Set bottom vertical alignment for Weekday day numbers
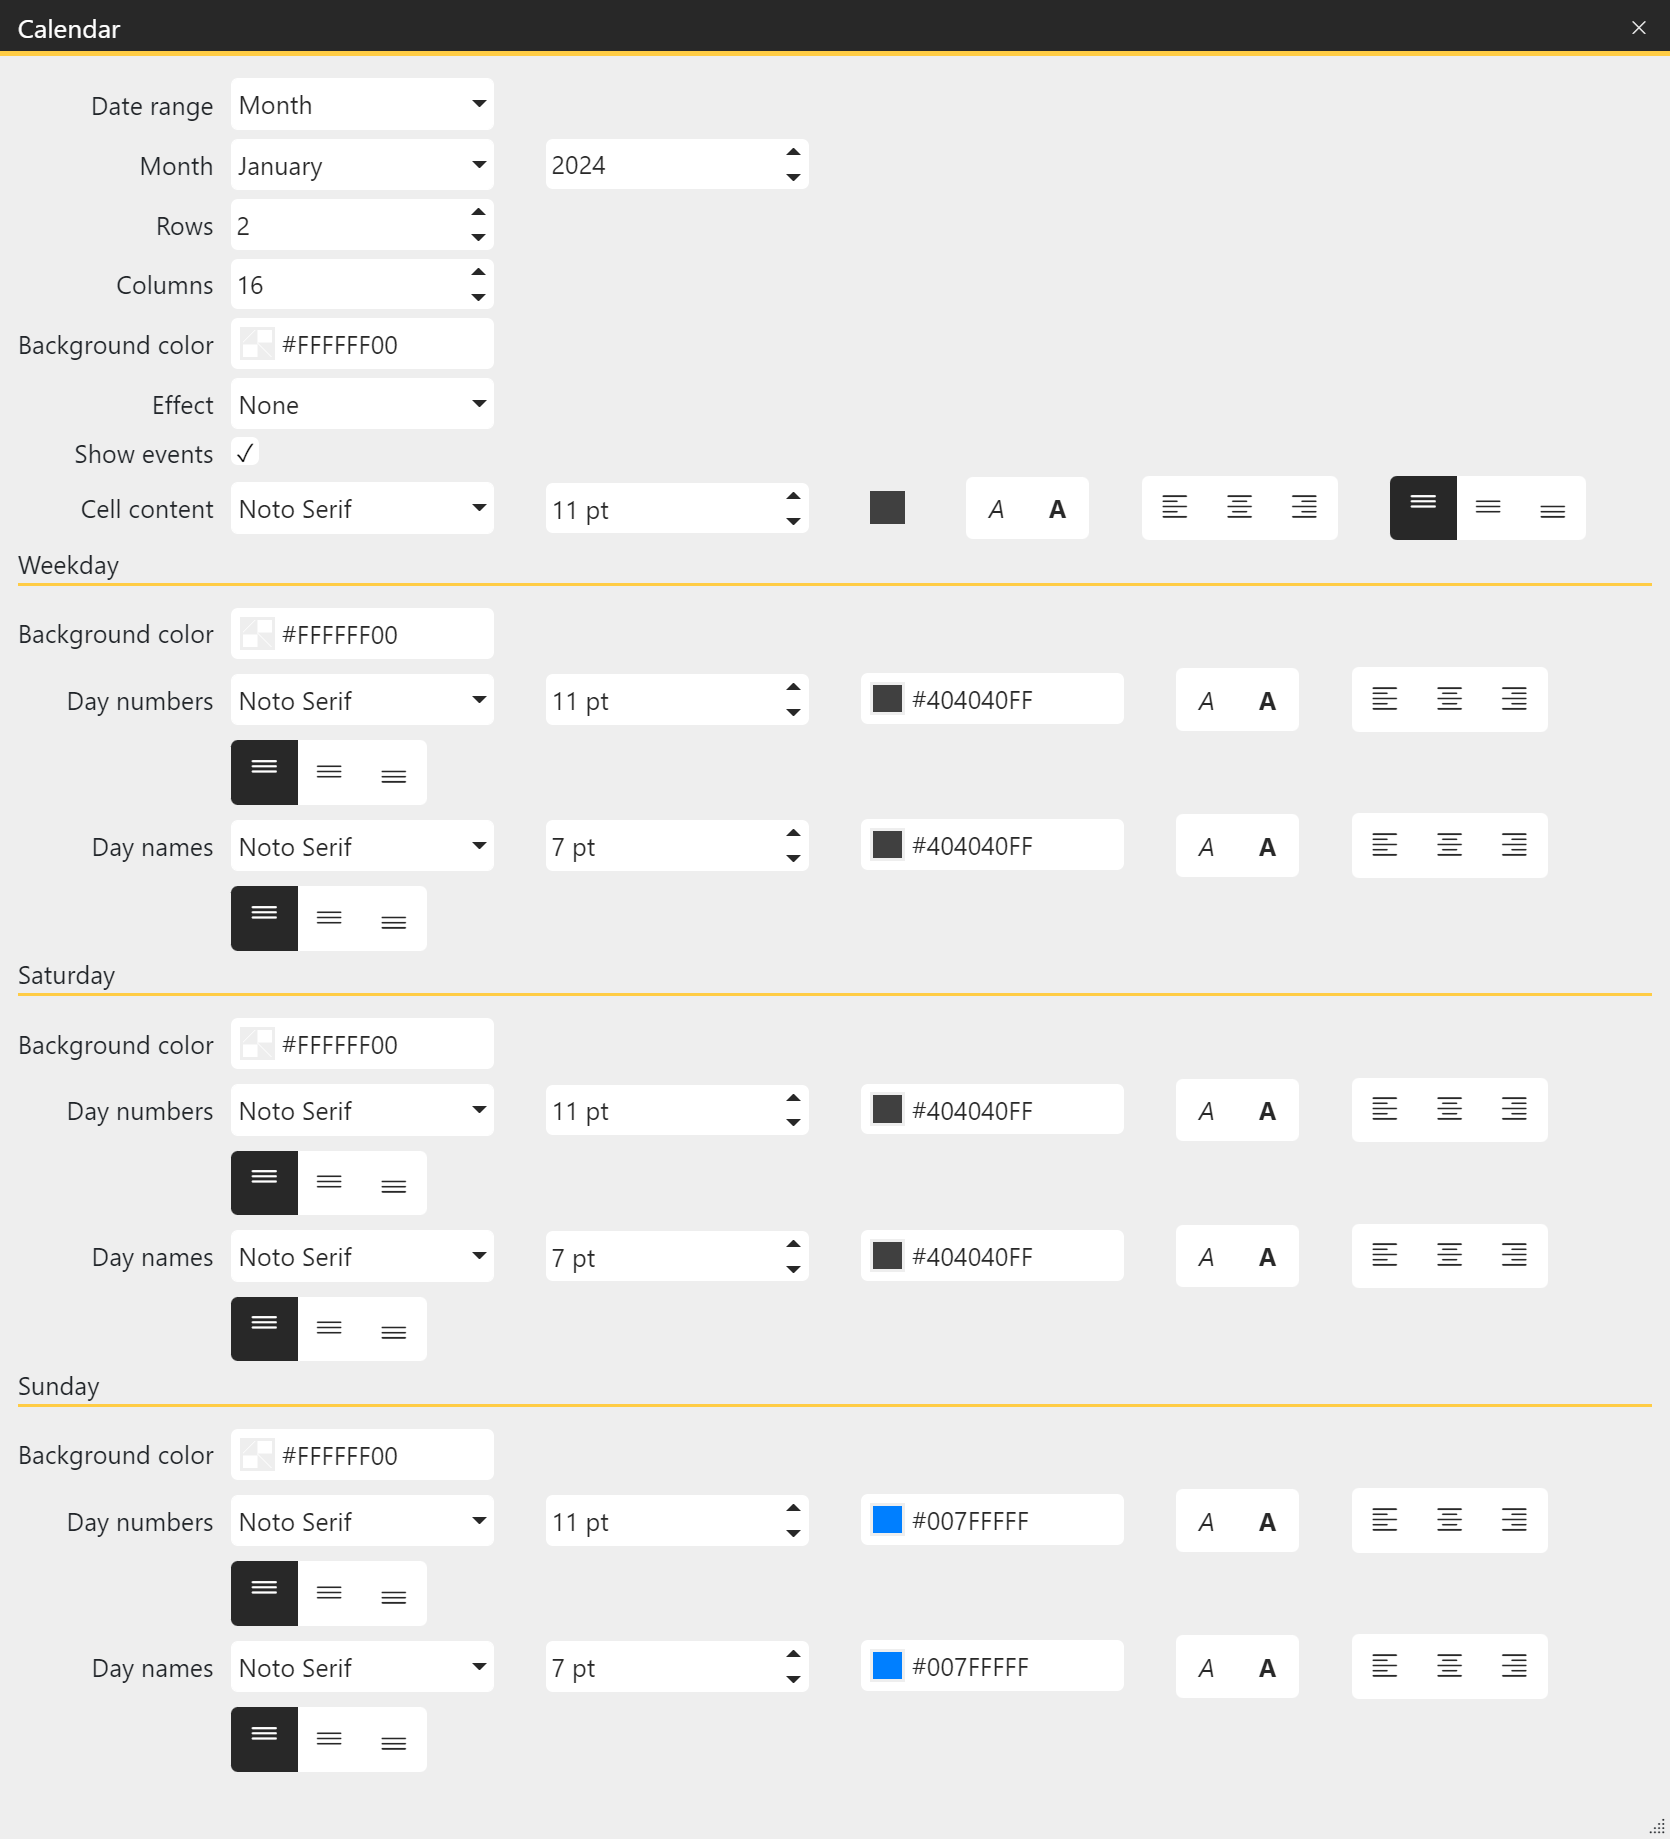 pos(393,772)
